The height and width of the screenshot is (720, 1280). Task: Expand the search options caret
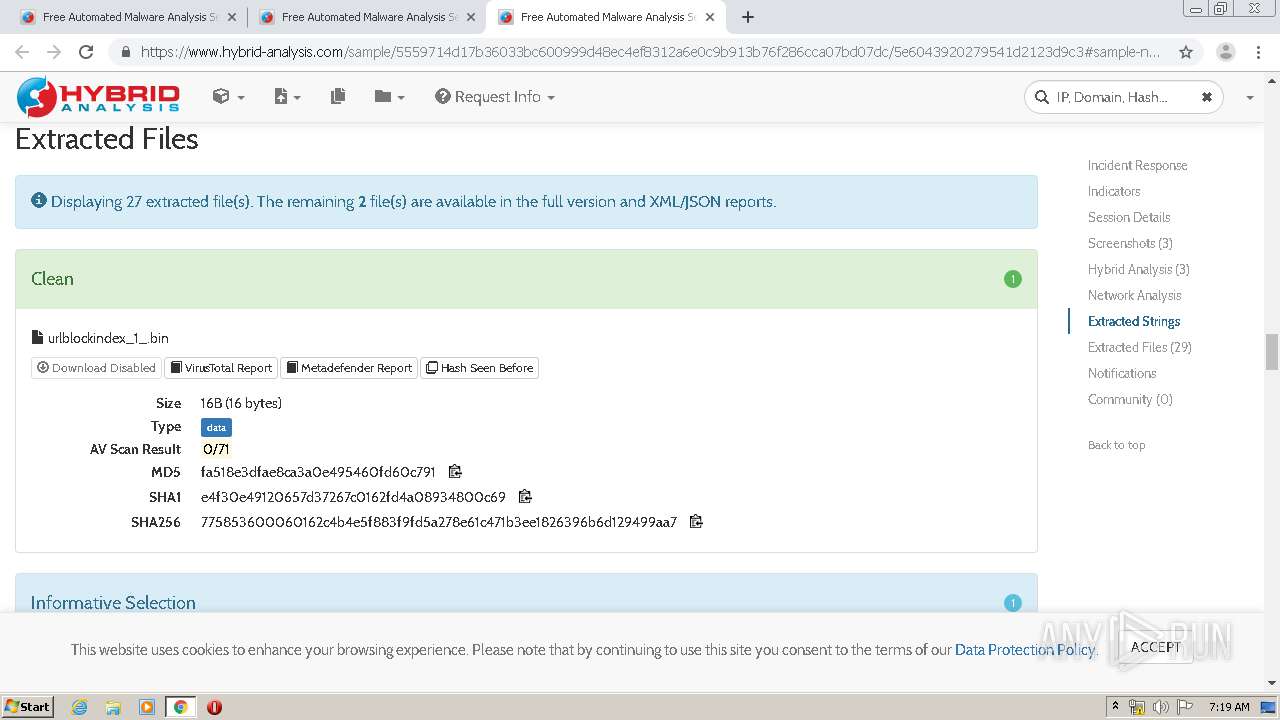tap(1249, 98)
